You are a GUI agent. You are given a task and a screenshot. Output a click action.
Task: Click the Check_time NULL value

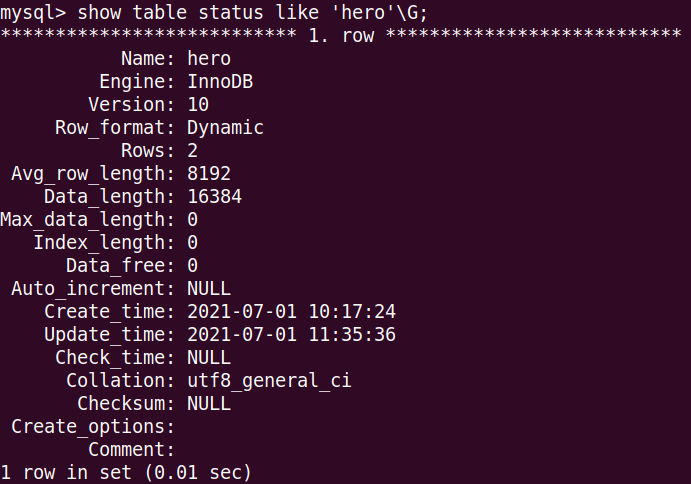pos(209,357)
